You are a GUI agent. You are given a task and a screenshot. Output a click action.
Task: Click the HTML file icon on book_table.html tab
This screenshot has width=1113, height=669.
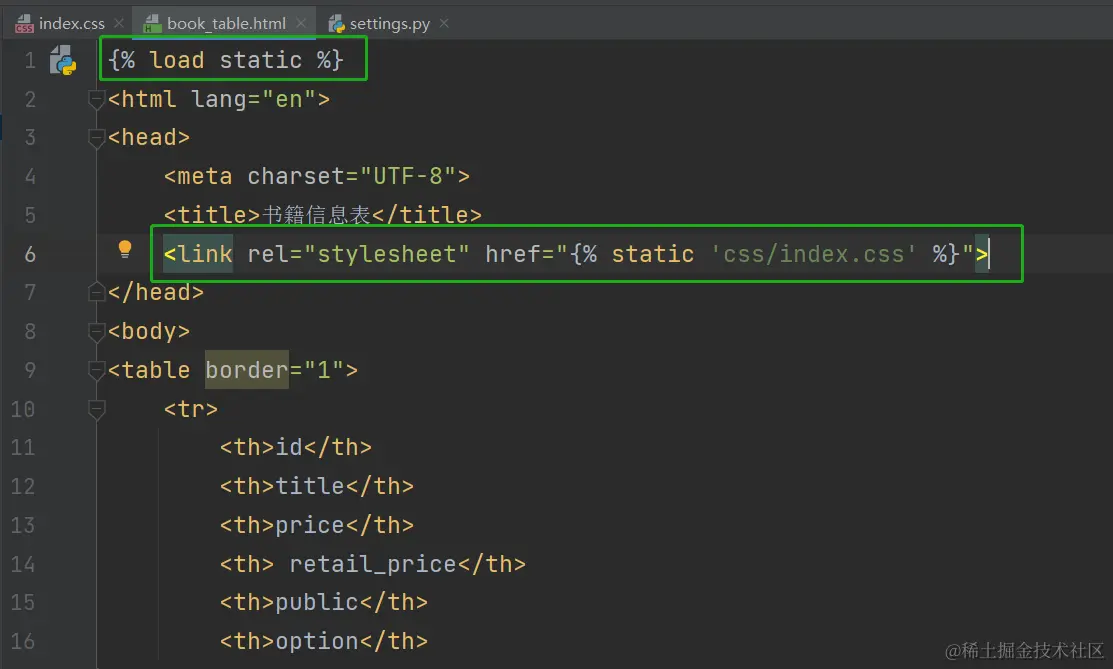click(152, 24)
